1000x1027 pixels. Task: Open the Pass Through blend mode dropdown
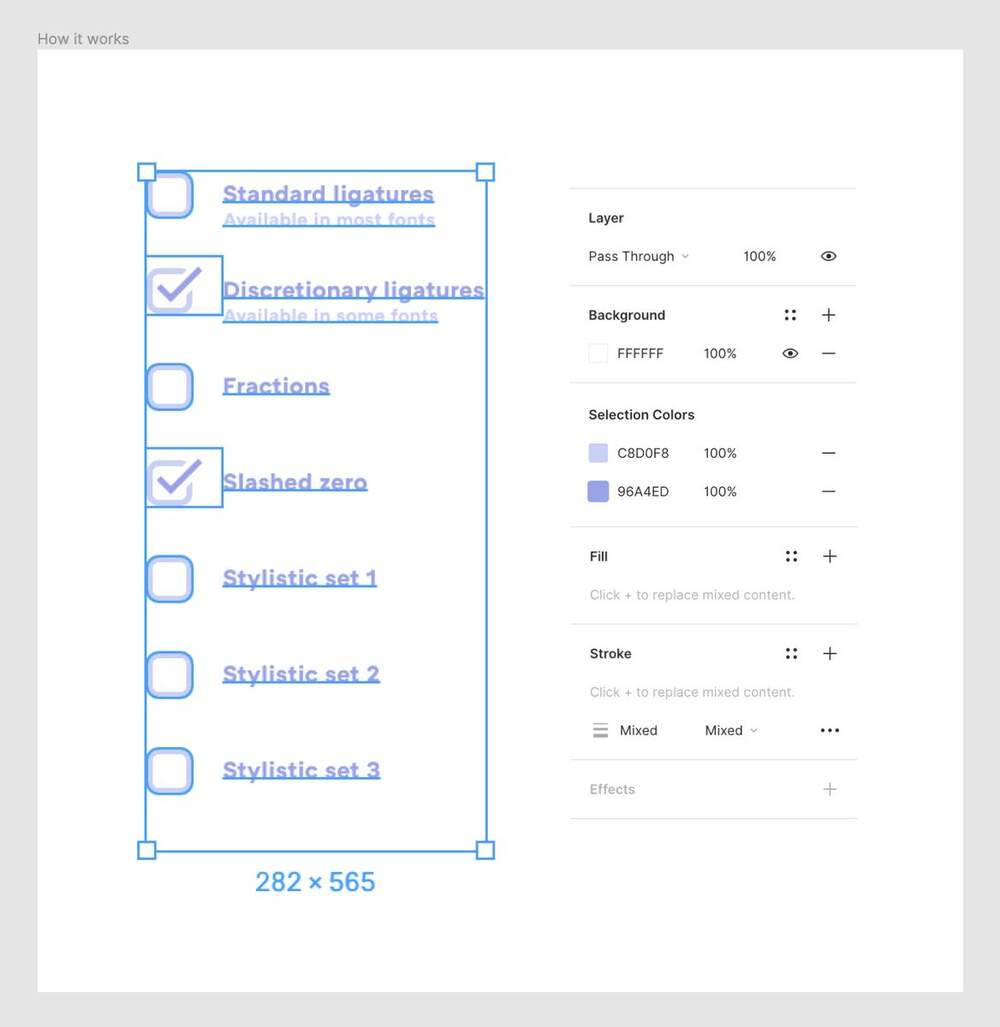tap(638, 256)
